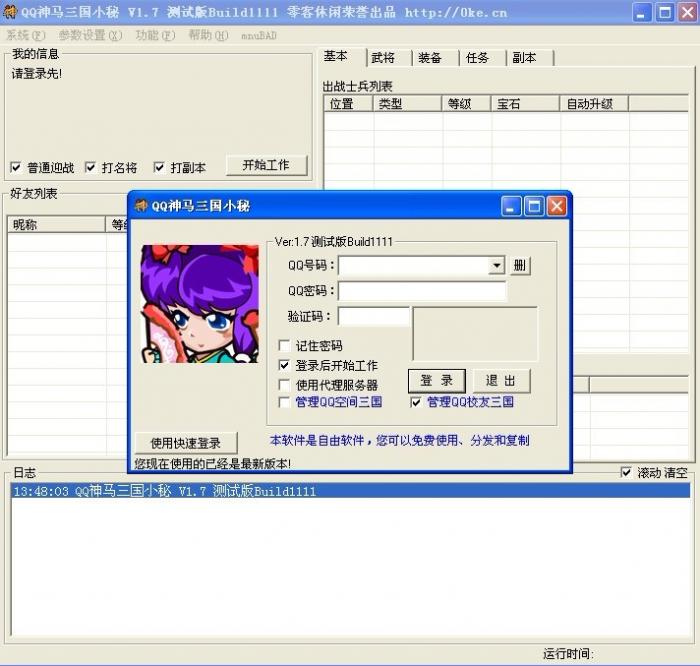700x666 pixels.
Task: Click 清空 to clear the log
Action: [675, 472]
